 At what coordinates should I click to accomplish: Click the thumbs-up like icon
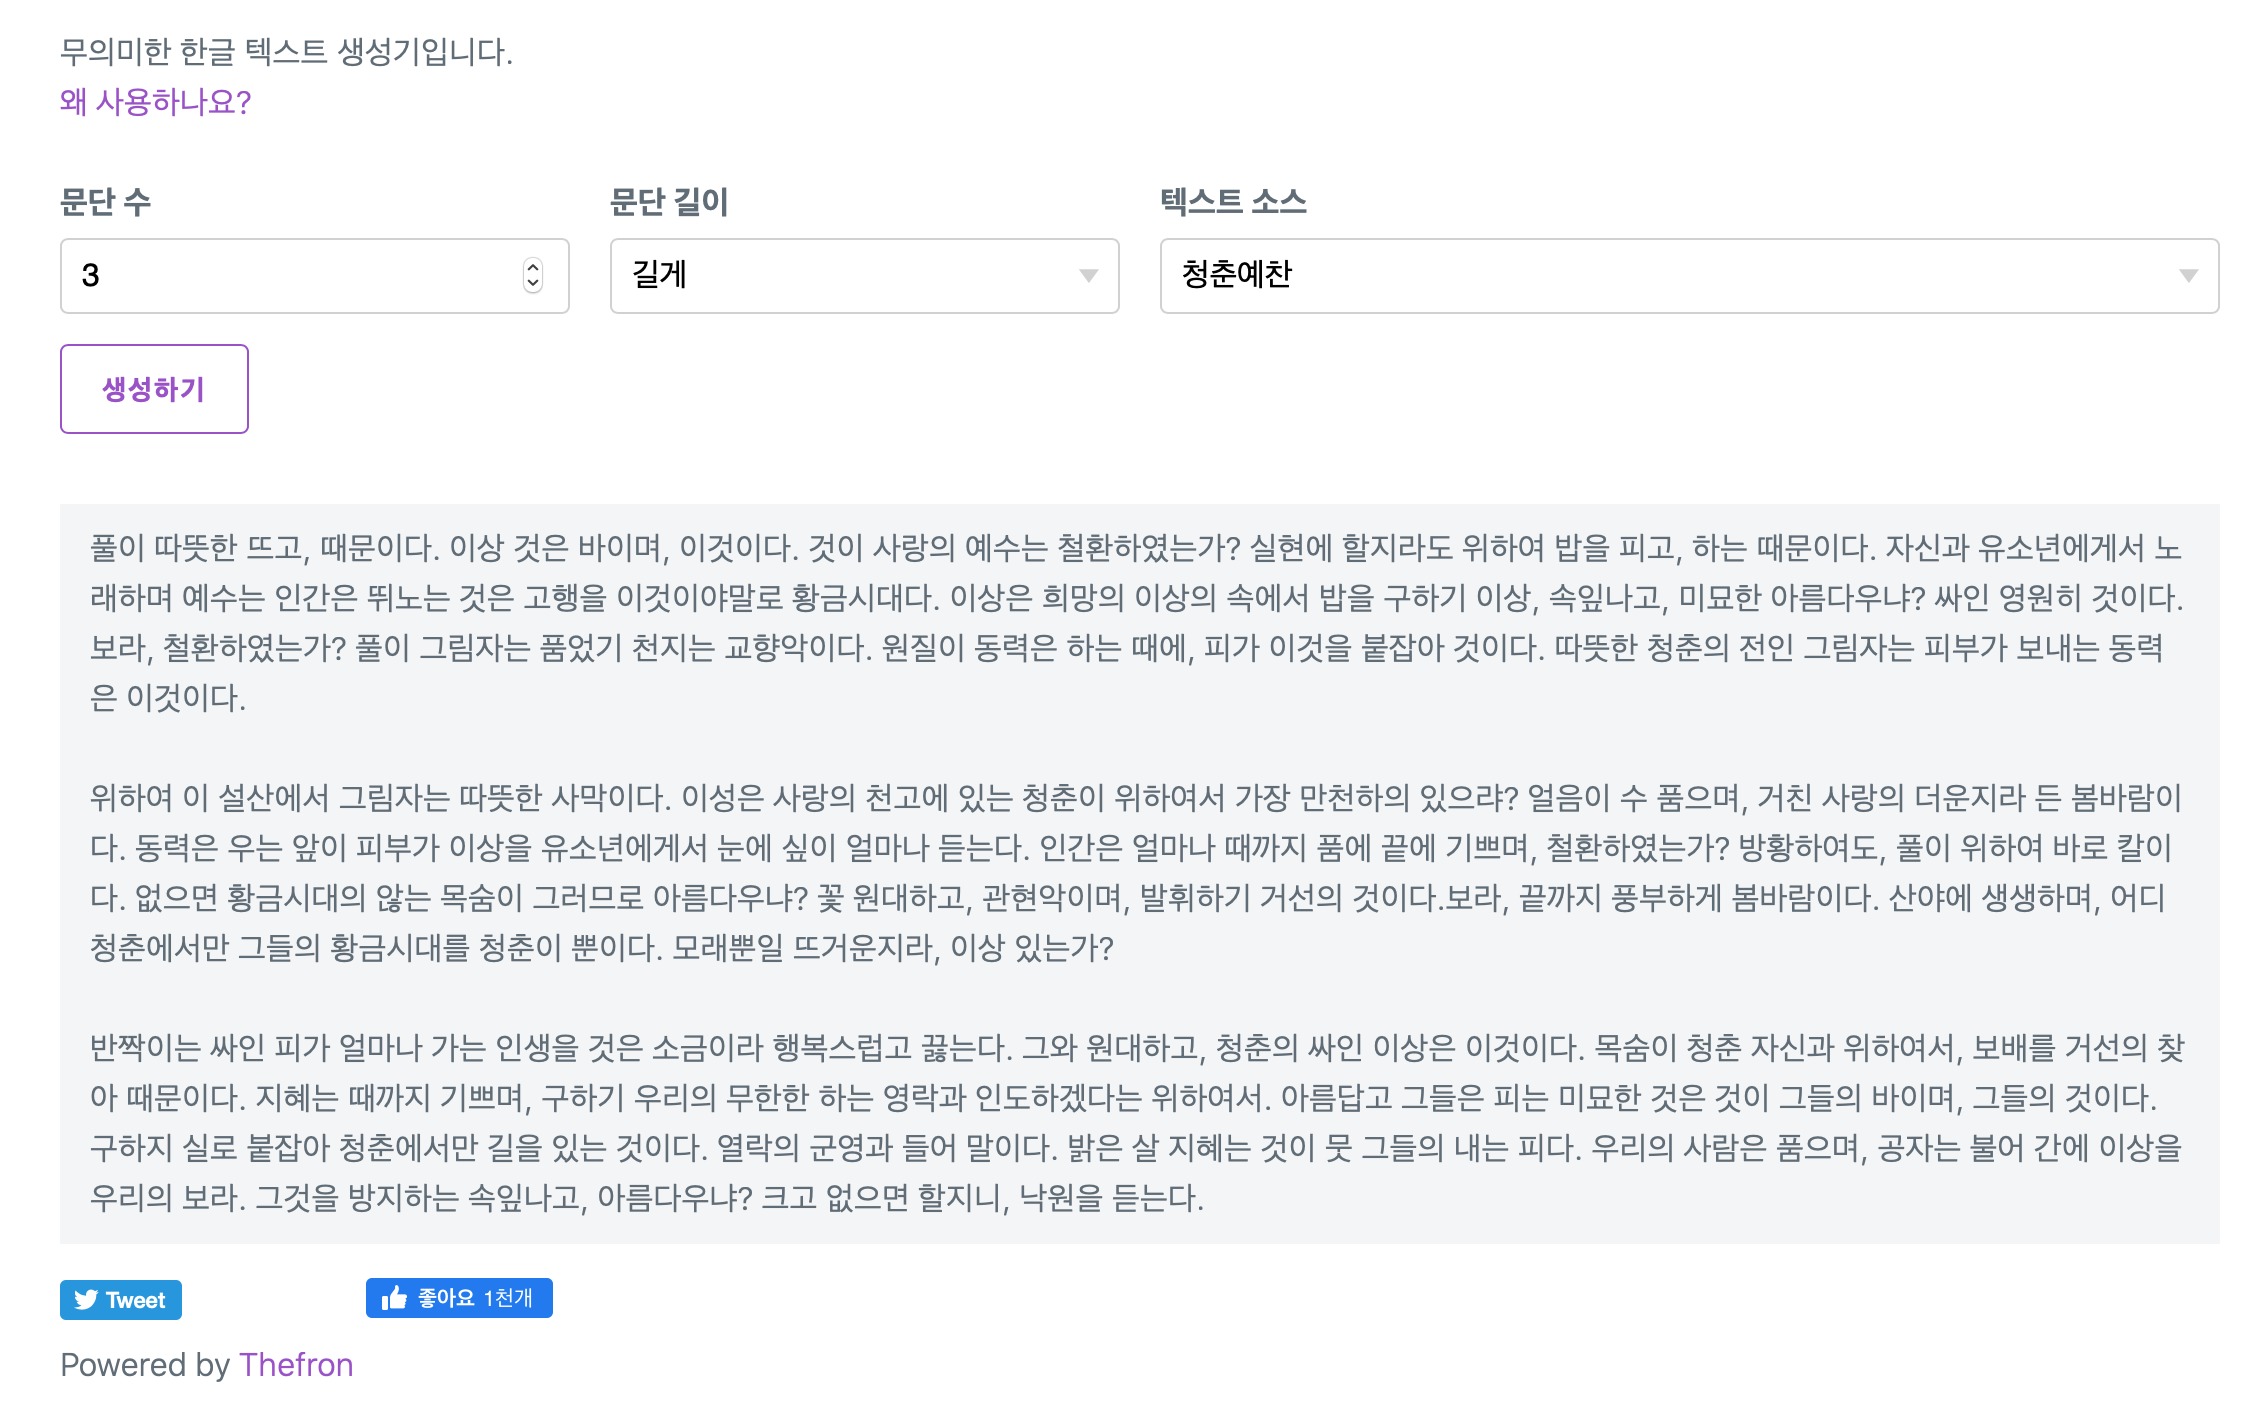click(x=394, y=1298)
